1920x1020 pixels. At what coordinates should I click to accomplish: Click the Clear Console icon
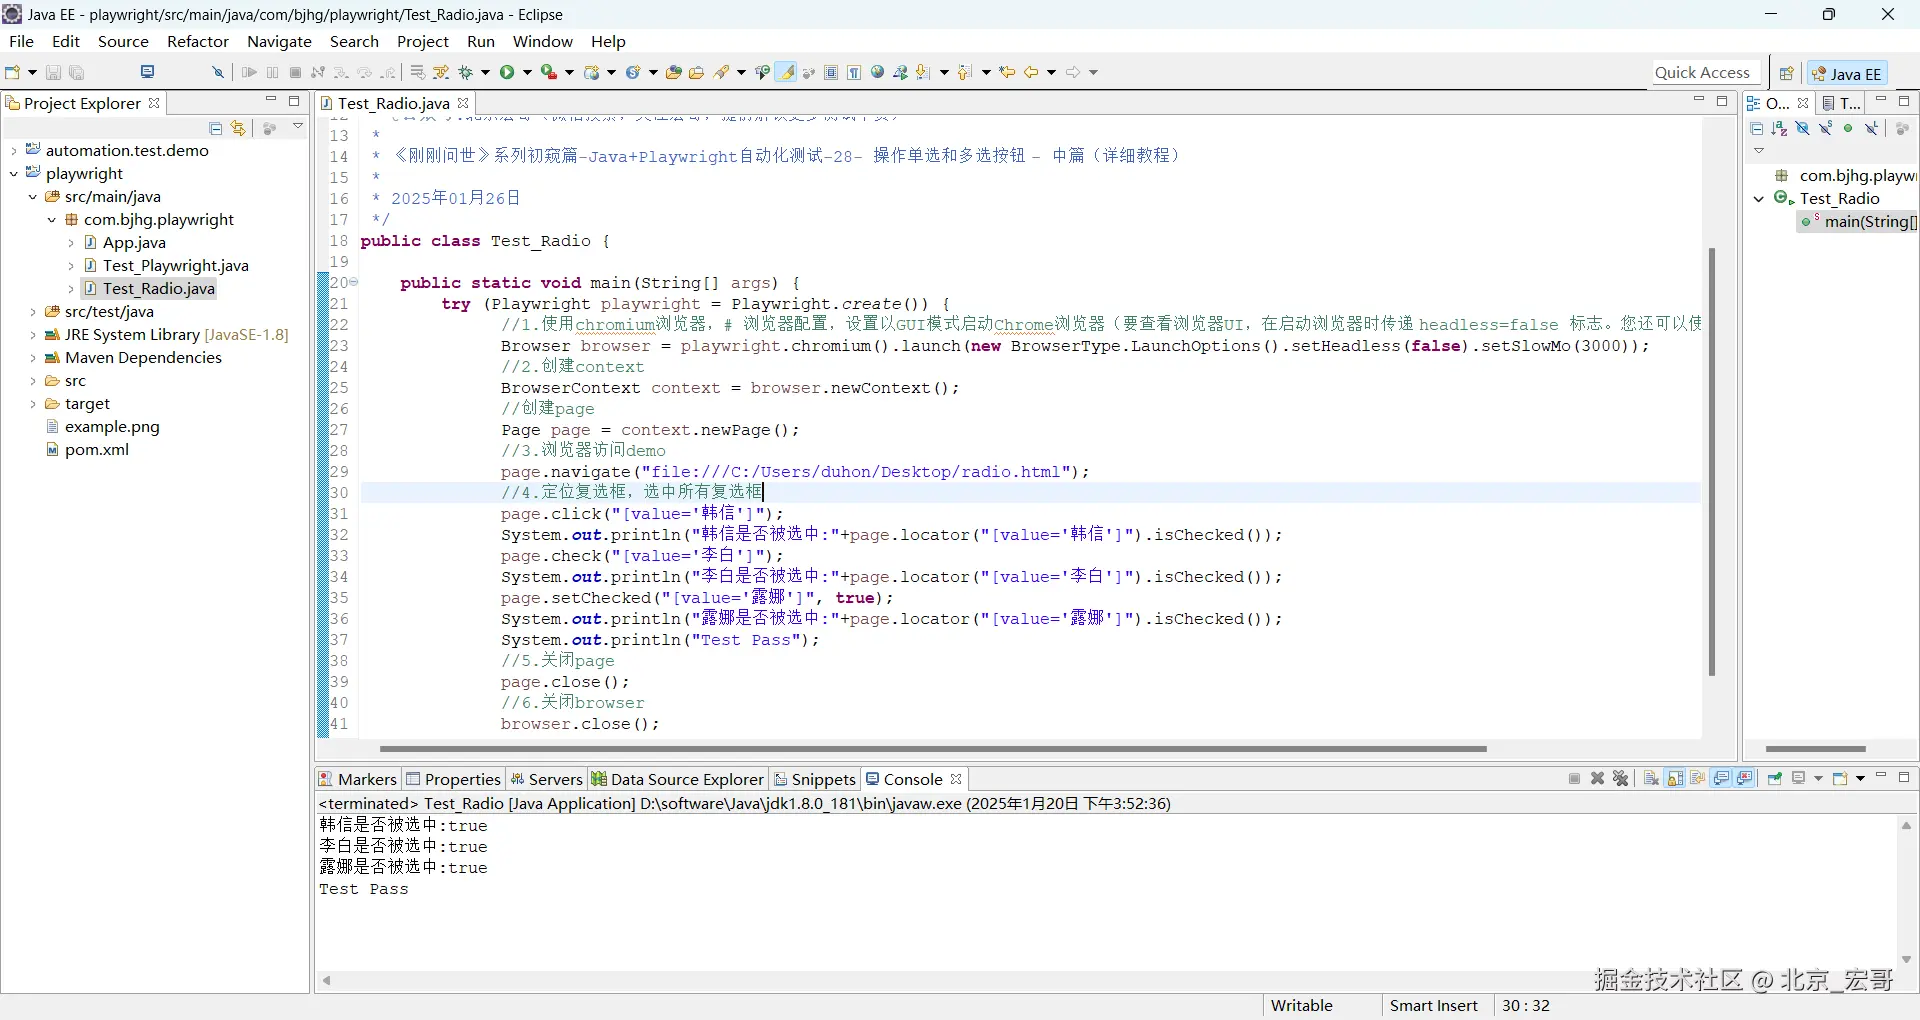coord(1651,779)
